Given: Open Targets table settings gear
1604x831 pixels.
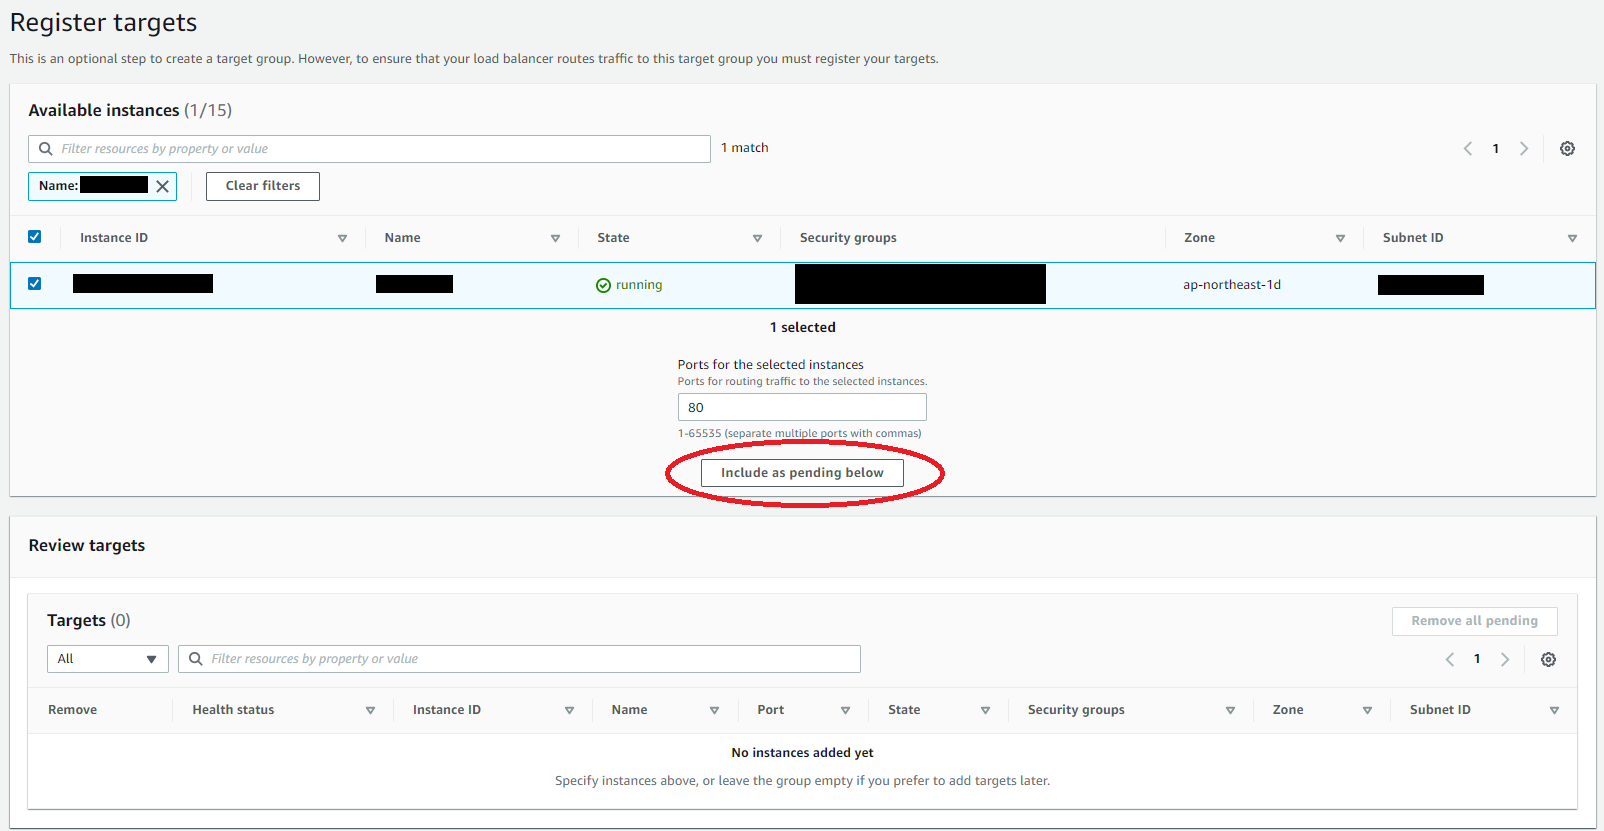Looking at the screenshot, I should coord(1548,660).
